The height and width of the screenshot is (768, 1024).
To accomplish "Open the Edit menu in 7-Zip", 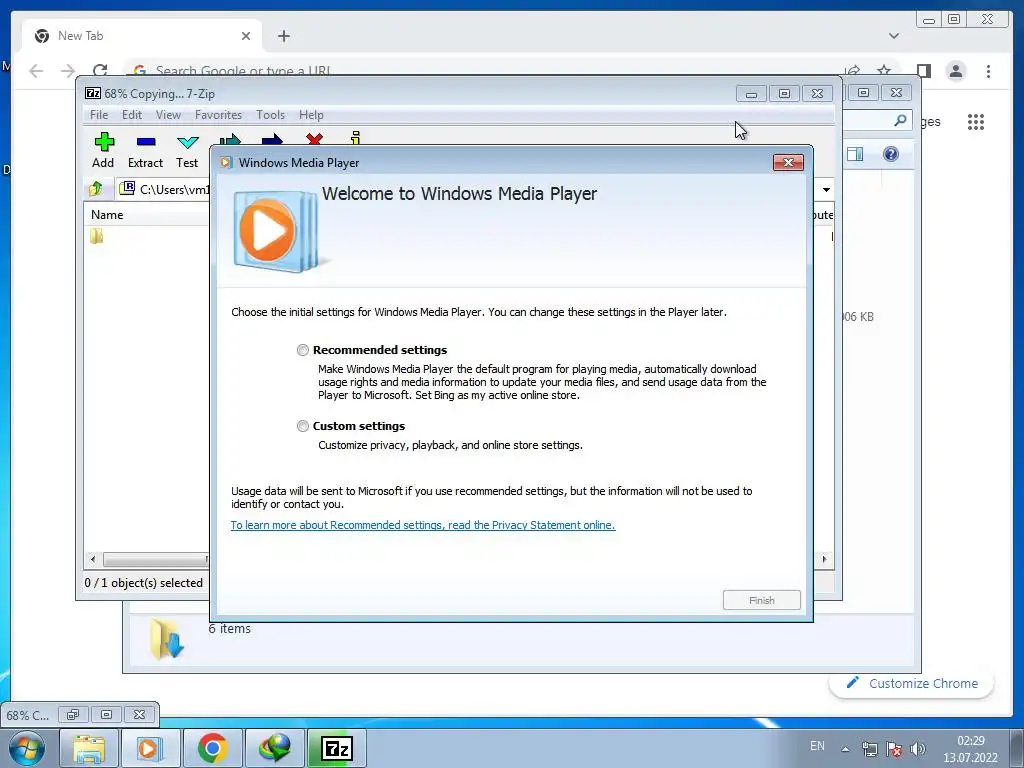I will coord(132,115).
